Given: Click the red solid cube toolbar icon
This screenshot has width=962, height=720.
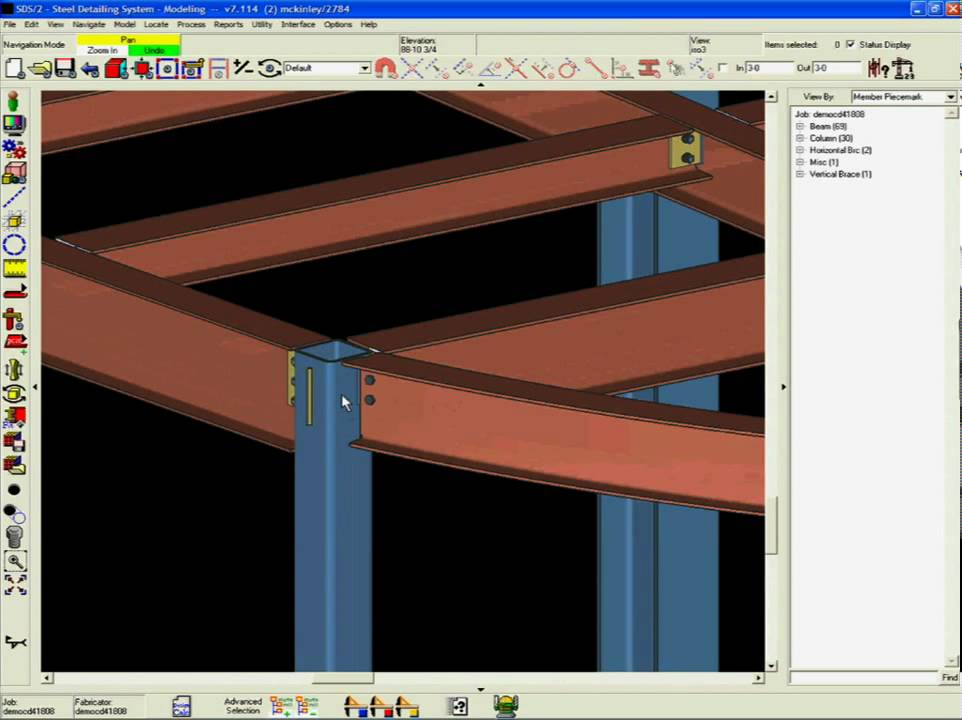Looking at the screenshot, I should click(x=115, y=68).
